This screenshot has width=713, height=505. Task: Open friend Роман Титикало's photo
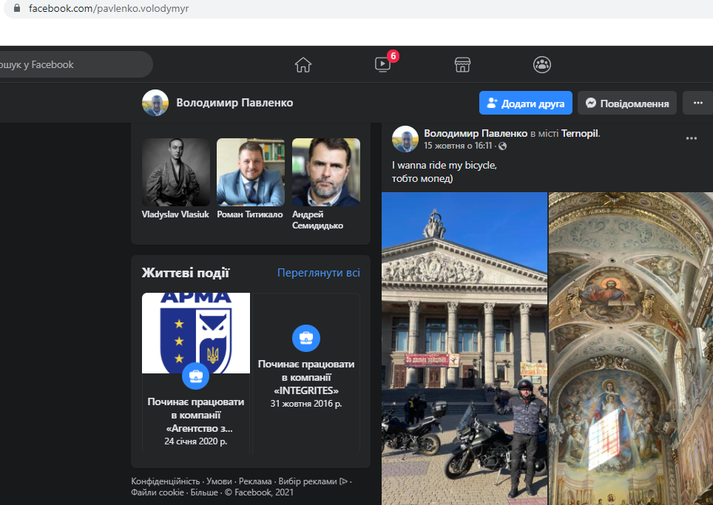click(x=250, y=172)
